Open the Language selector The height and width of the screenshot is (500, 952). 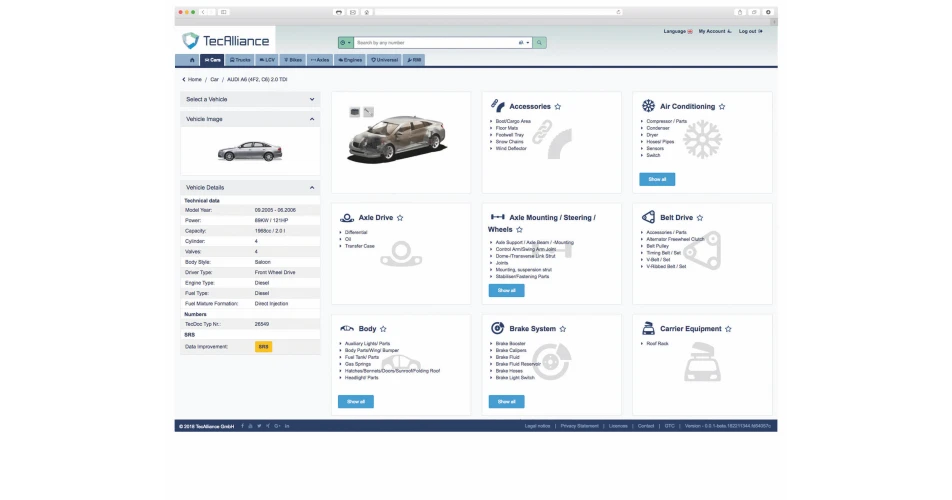coord(678,31)
